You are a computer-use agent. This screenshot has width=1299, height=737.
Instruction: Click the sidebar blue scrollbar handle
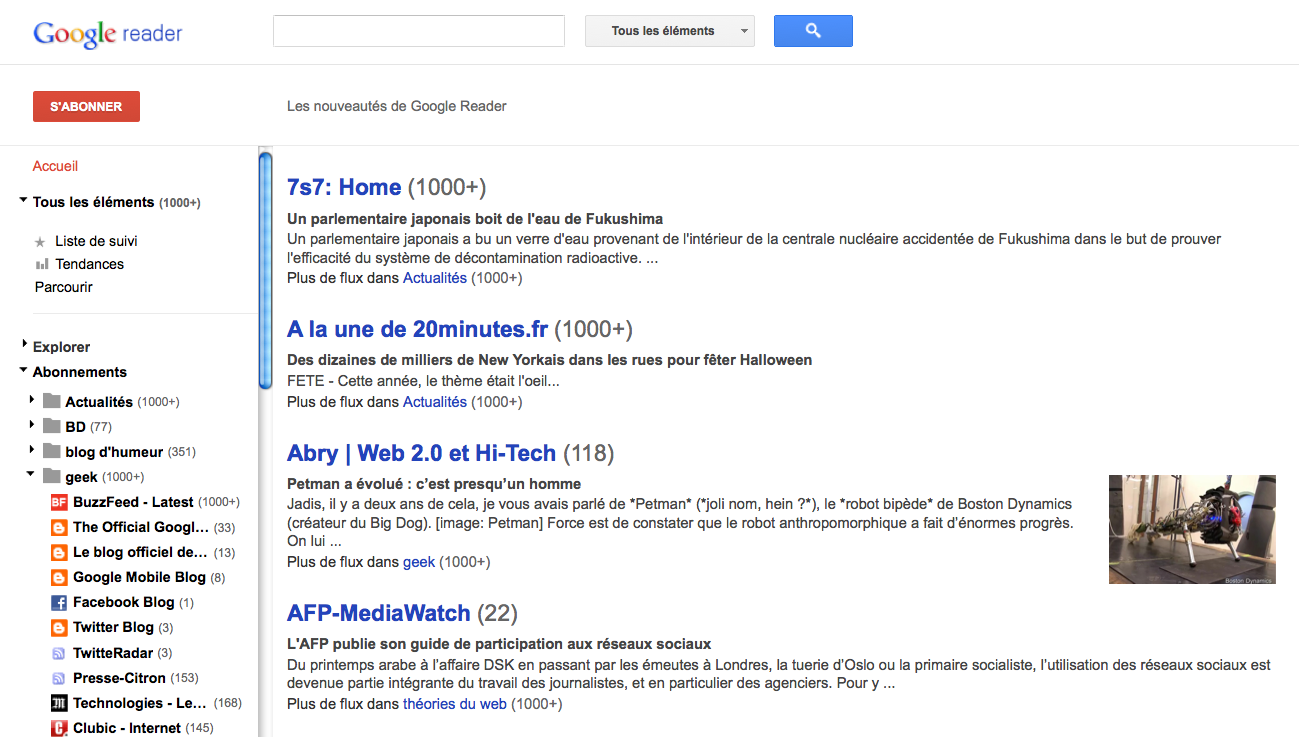(x=265, y=270)
